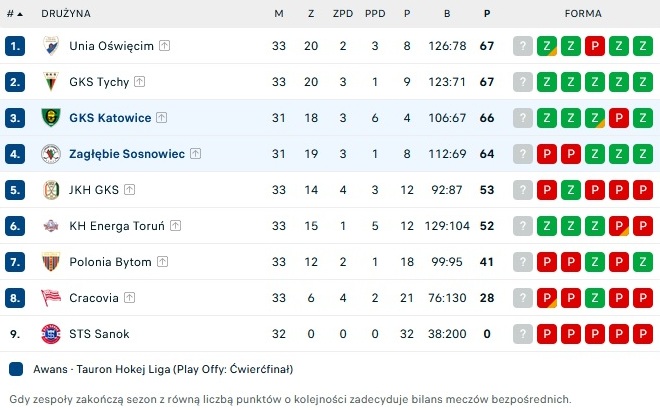Click the Cracovia flag logo
Viewport: 660px width, 410px height.
[x=51, y=298]
